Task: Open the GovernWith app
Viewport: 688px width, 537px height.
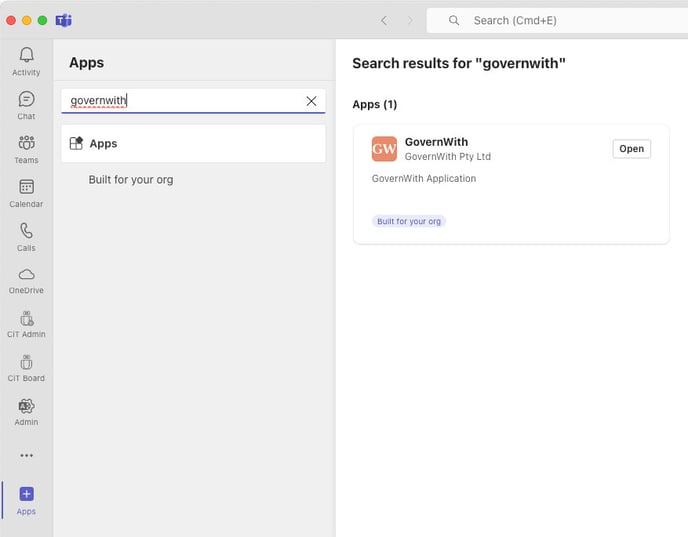Action: point(631,149)
